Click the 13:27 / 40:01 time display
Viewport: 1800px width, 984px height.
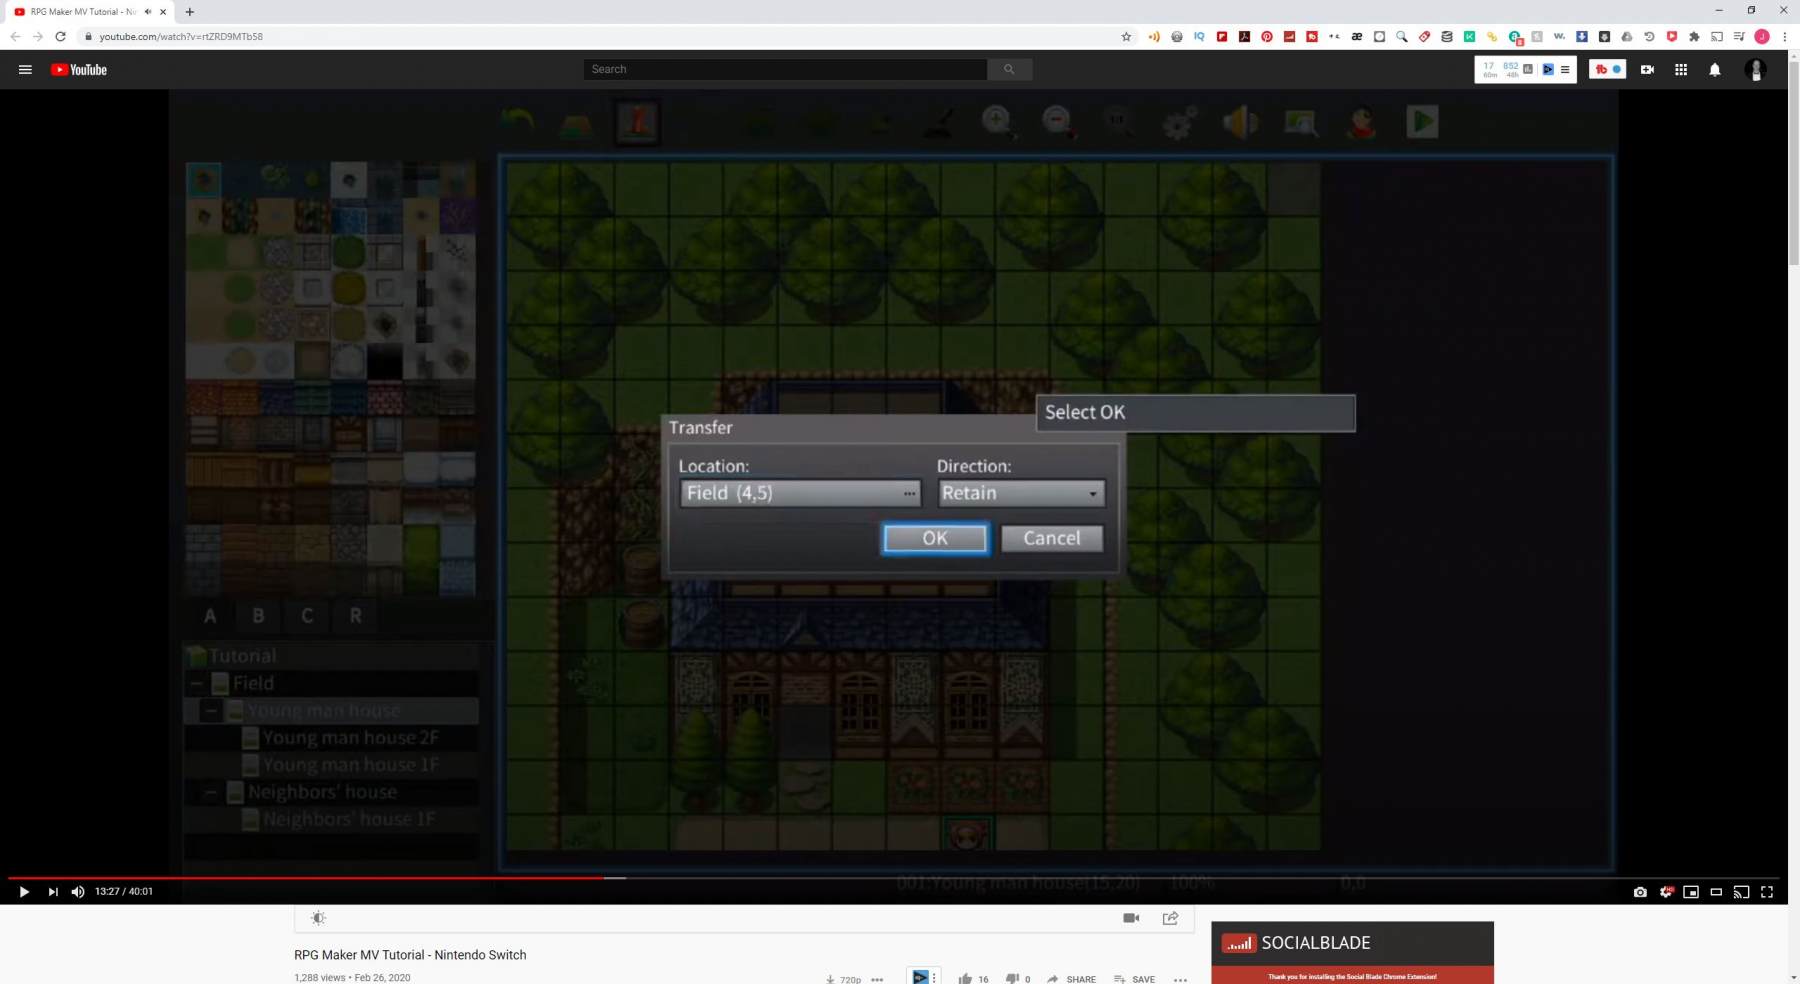(124, 892)
